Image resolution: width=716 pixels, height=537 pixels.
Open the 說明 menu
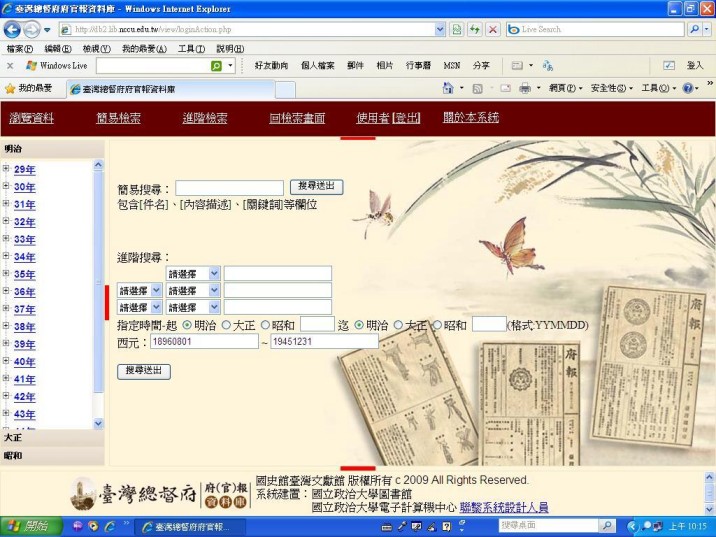[230, 49]
